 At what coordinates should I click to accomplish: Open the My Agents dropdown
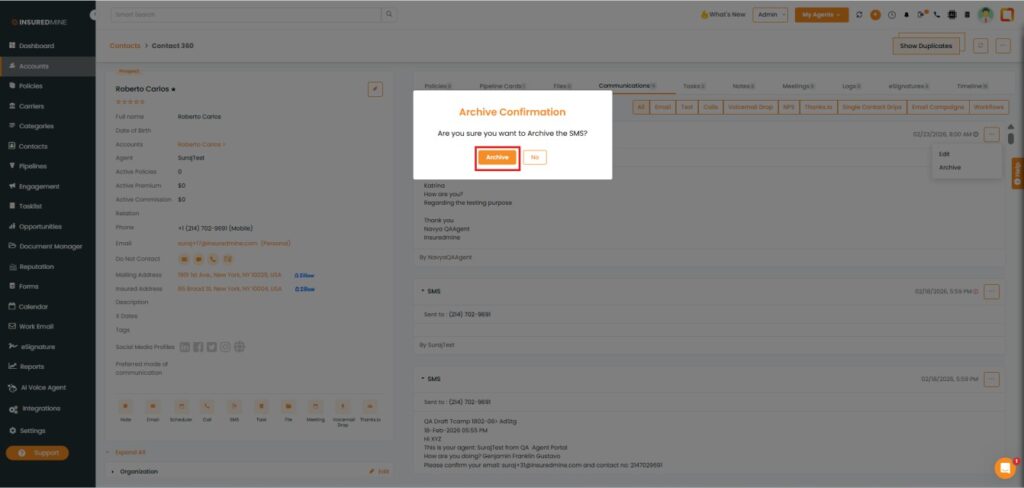[821, 15]
